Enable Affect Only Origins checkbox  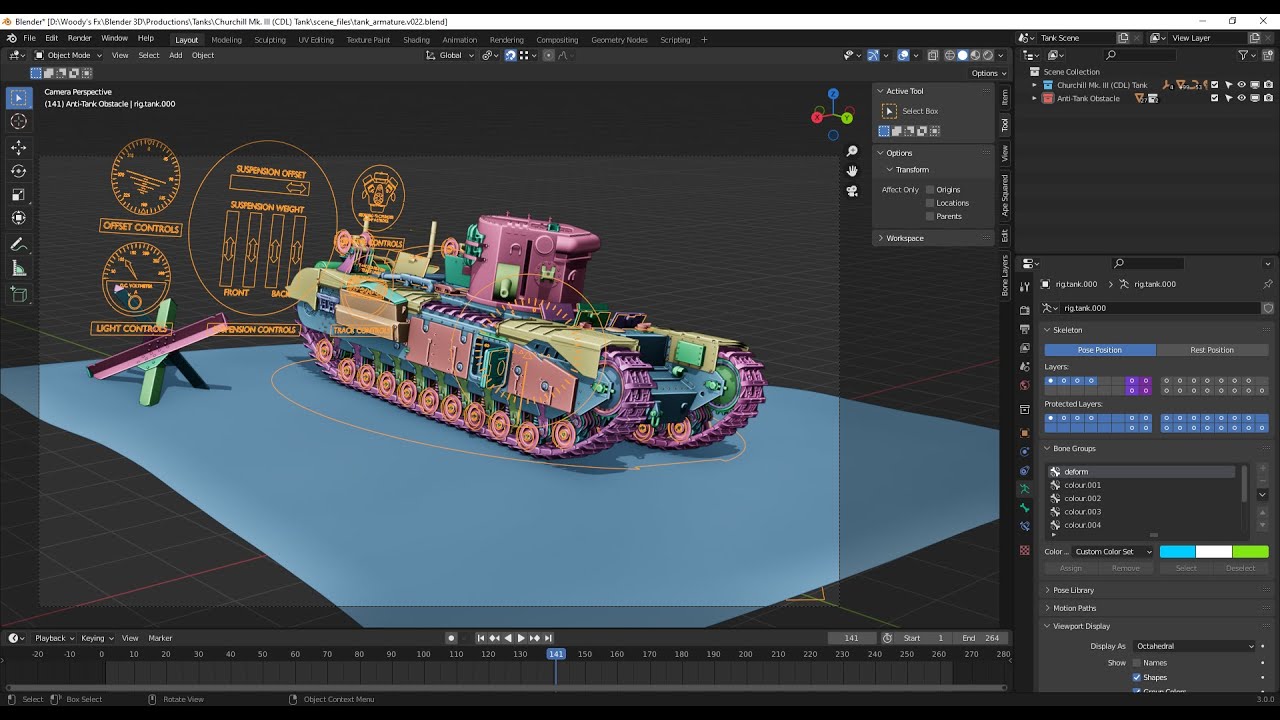930,189
